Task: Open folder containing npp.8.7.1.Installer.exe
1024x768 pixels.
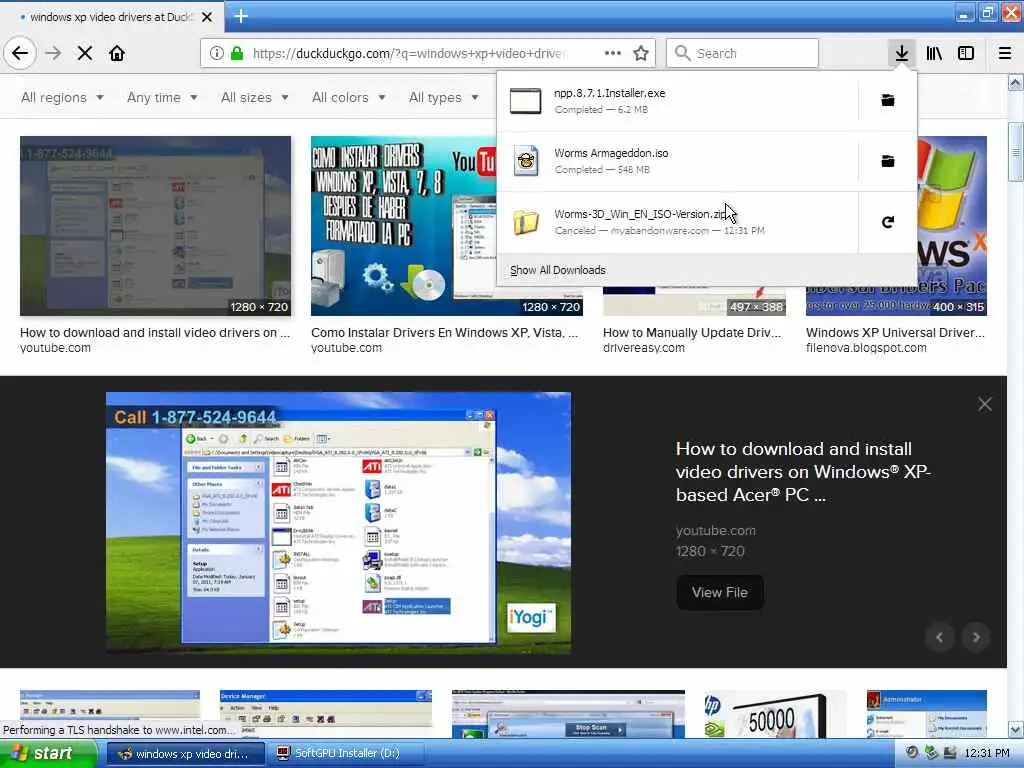Action: coord(888,101)
